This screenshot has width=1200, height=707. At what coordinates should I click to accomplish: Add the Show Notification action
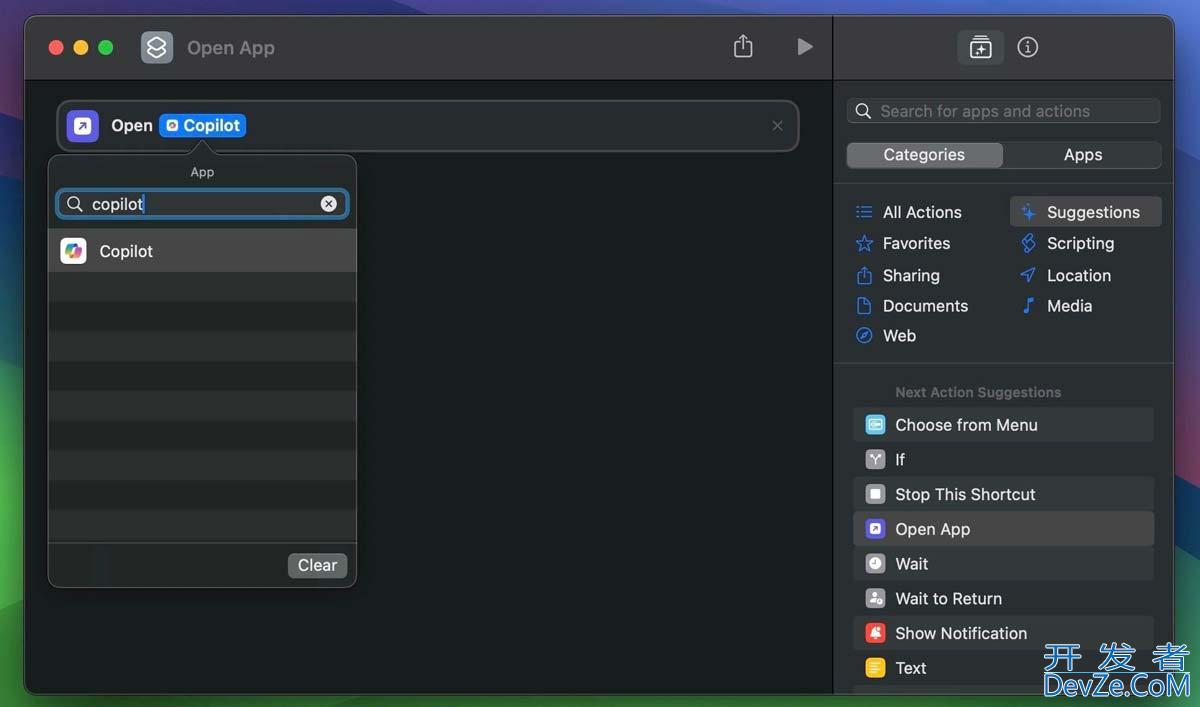[x=1003, y=633]
